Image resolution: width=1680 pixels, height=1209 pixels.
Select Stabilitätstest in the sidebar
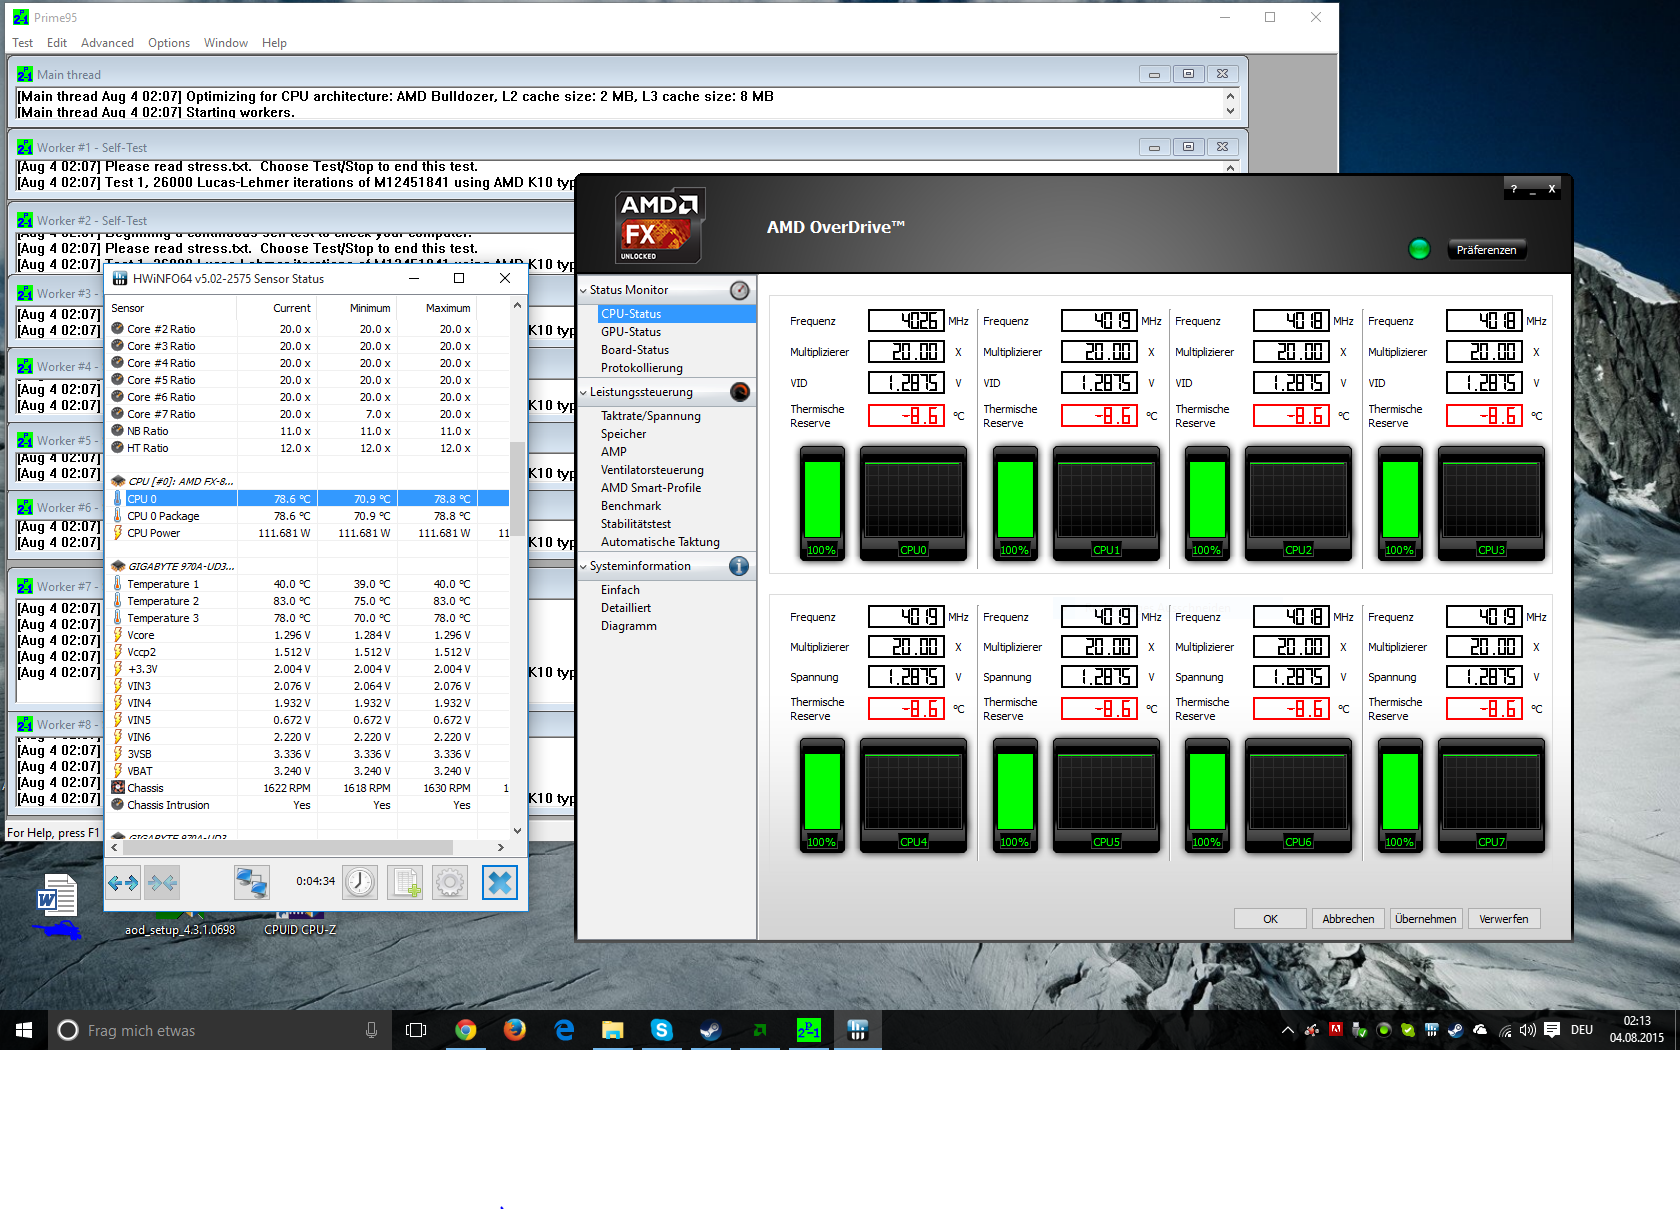(x=636, y=524)
